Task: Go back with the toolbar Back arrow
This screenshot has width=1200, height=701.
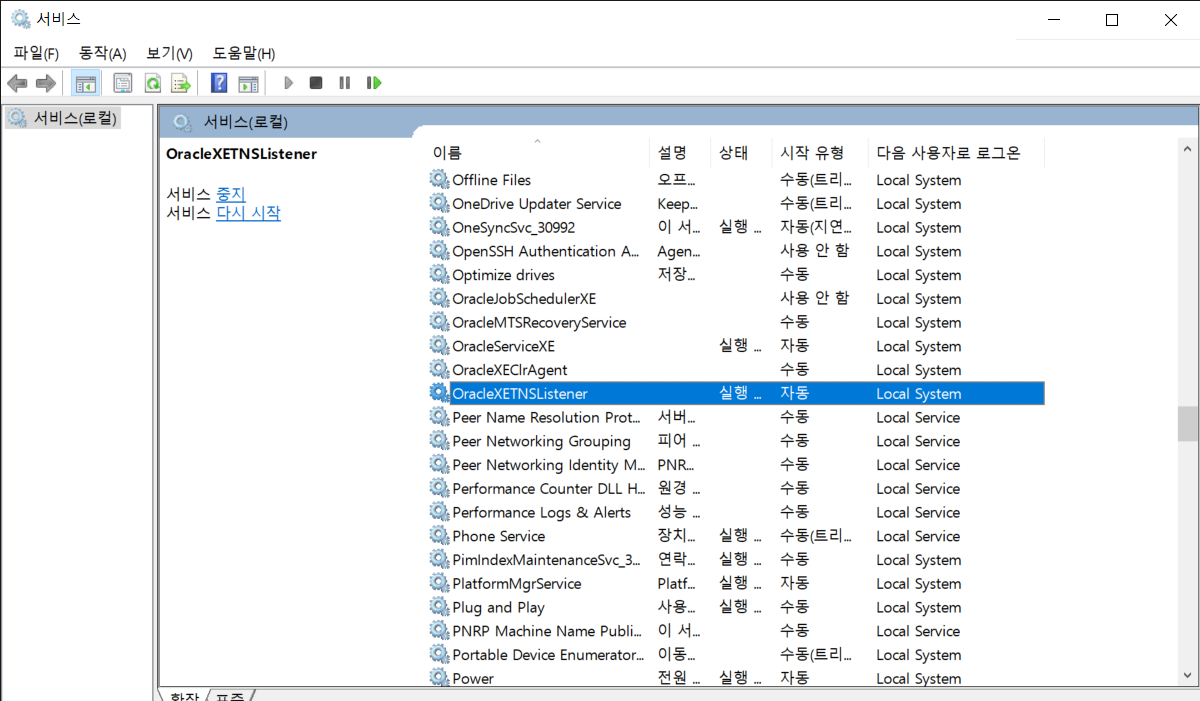Action: tap(17, 83)
